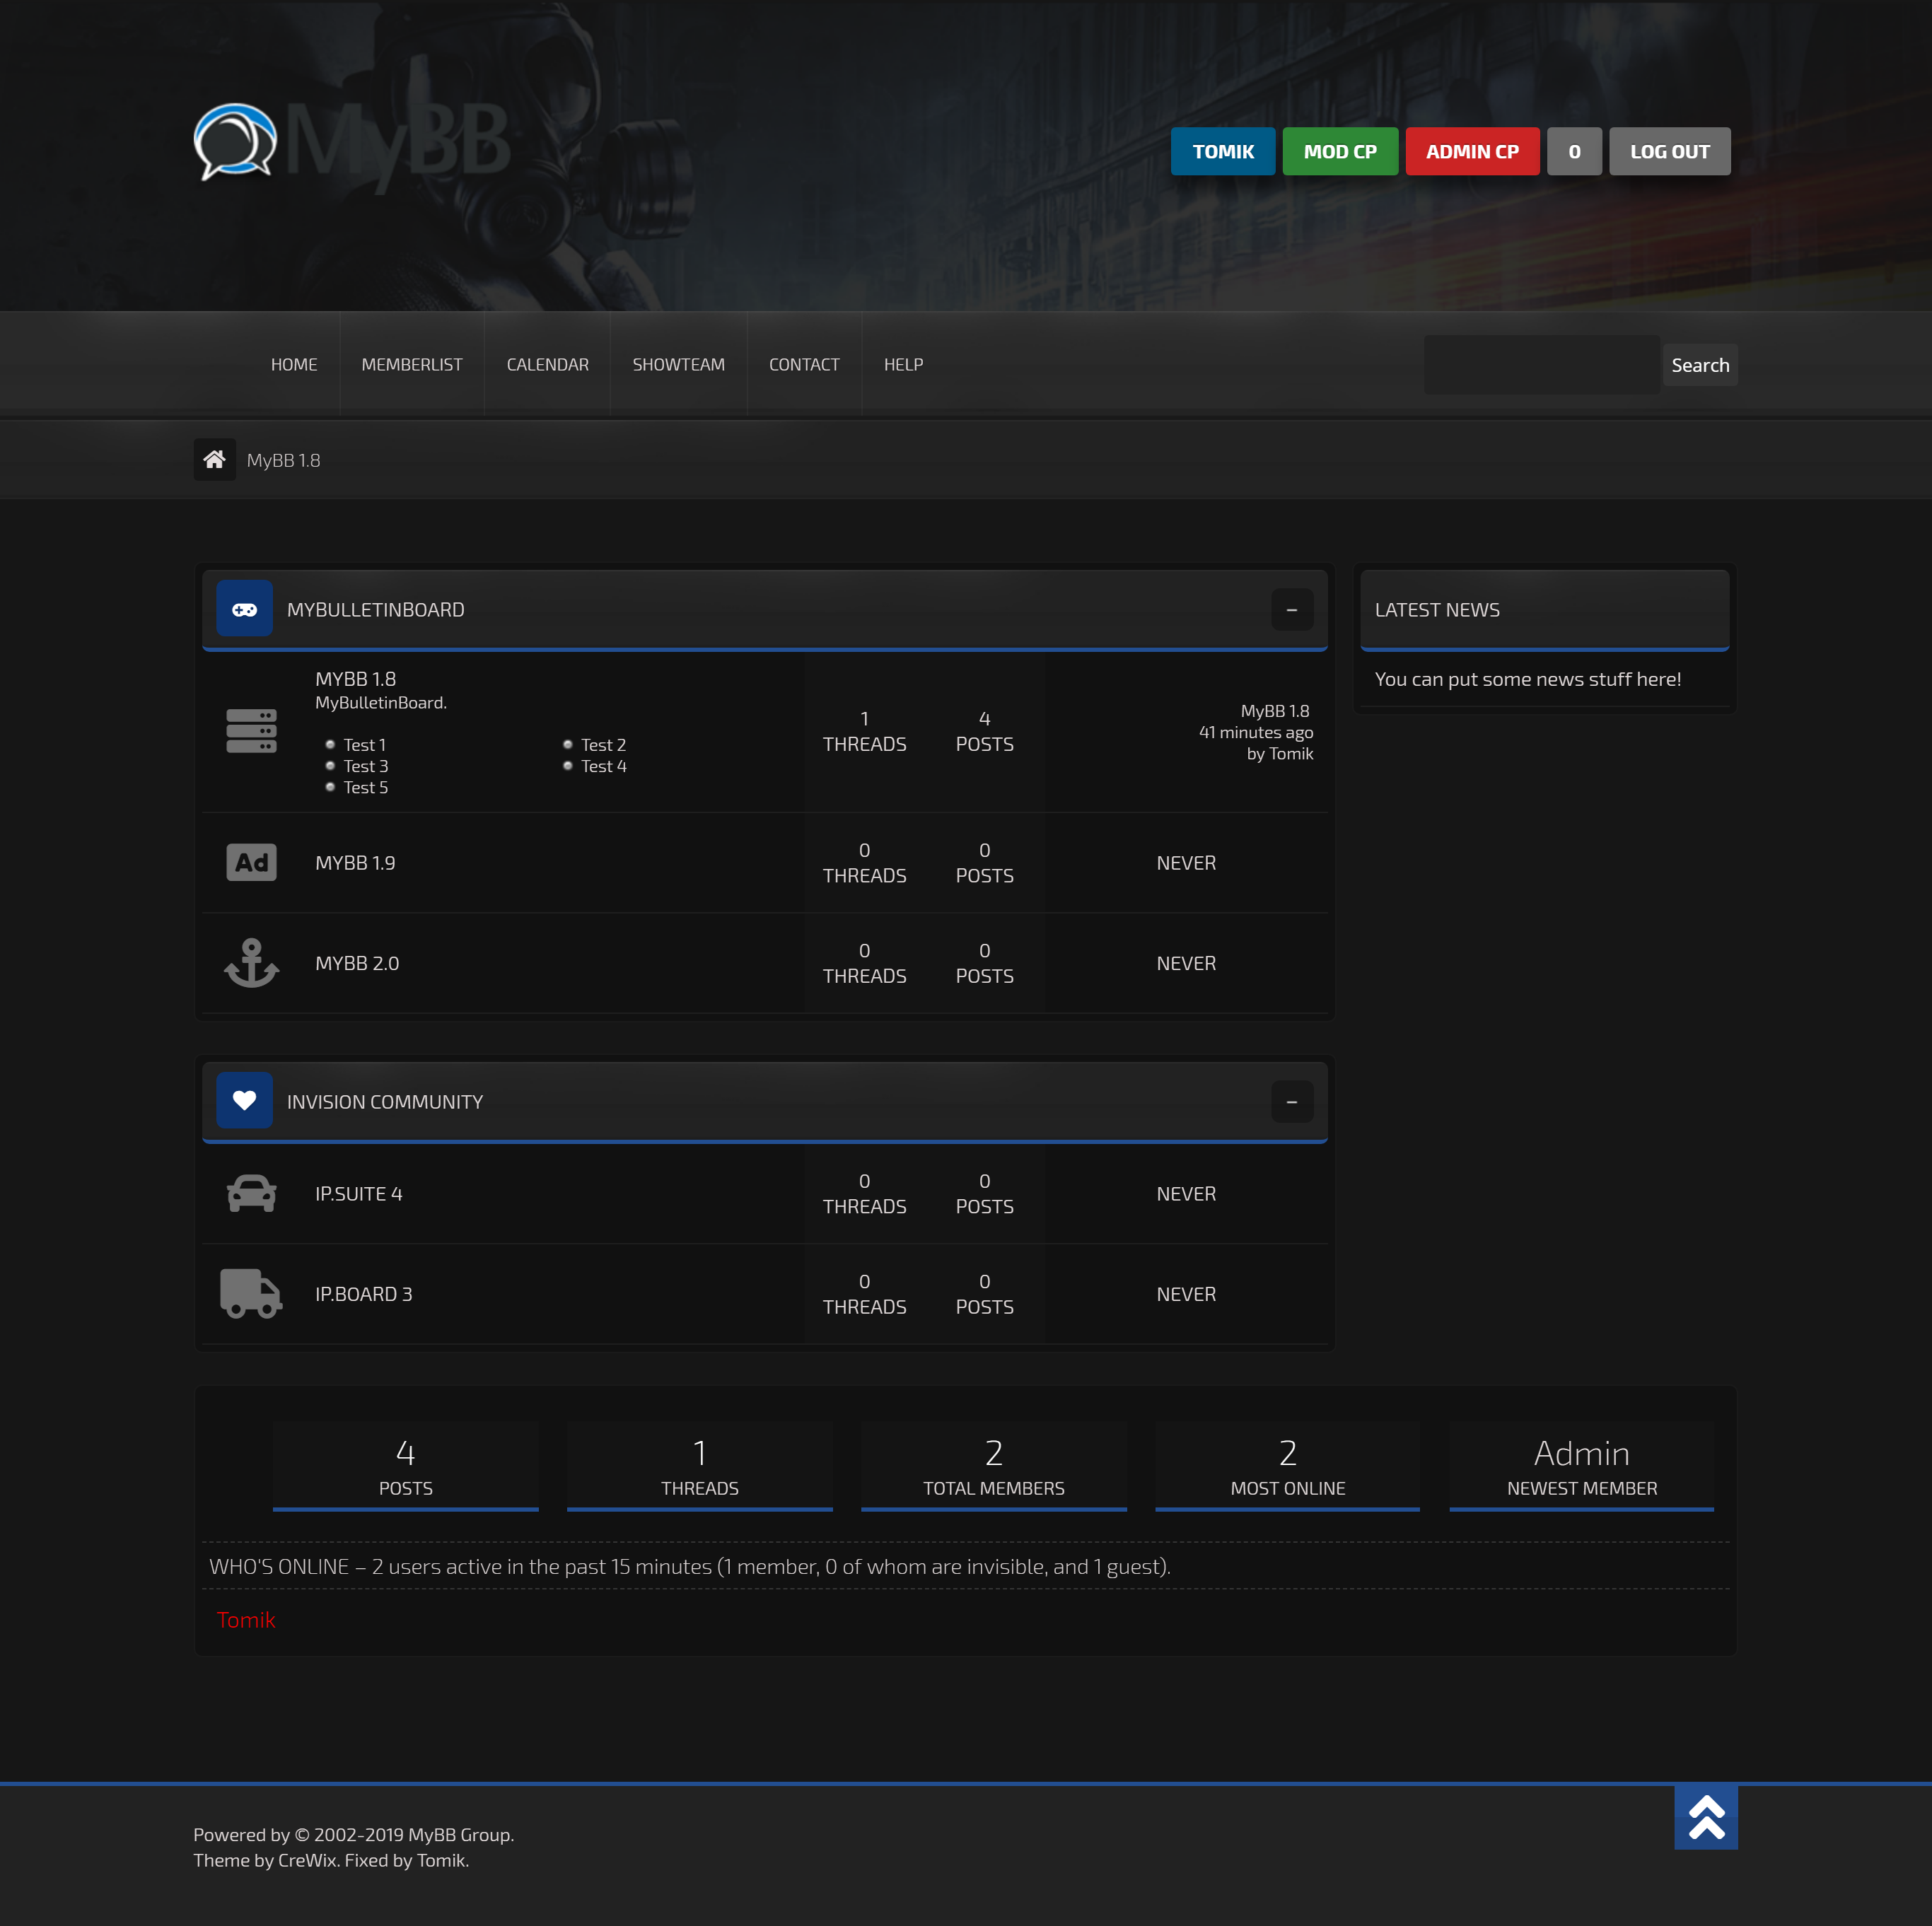Open the Calendar menu item
Viewport: 1932px width, 1926px height.
coord(547,365)
